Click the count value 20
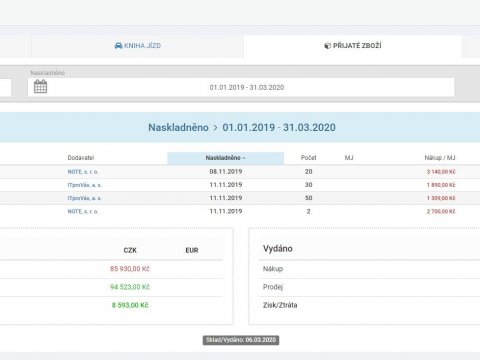Image resolution: width=480 pixels, height=360 pixels. [308, 172]
